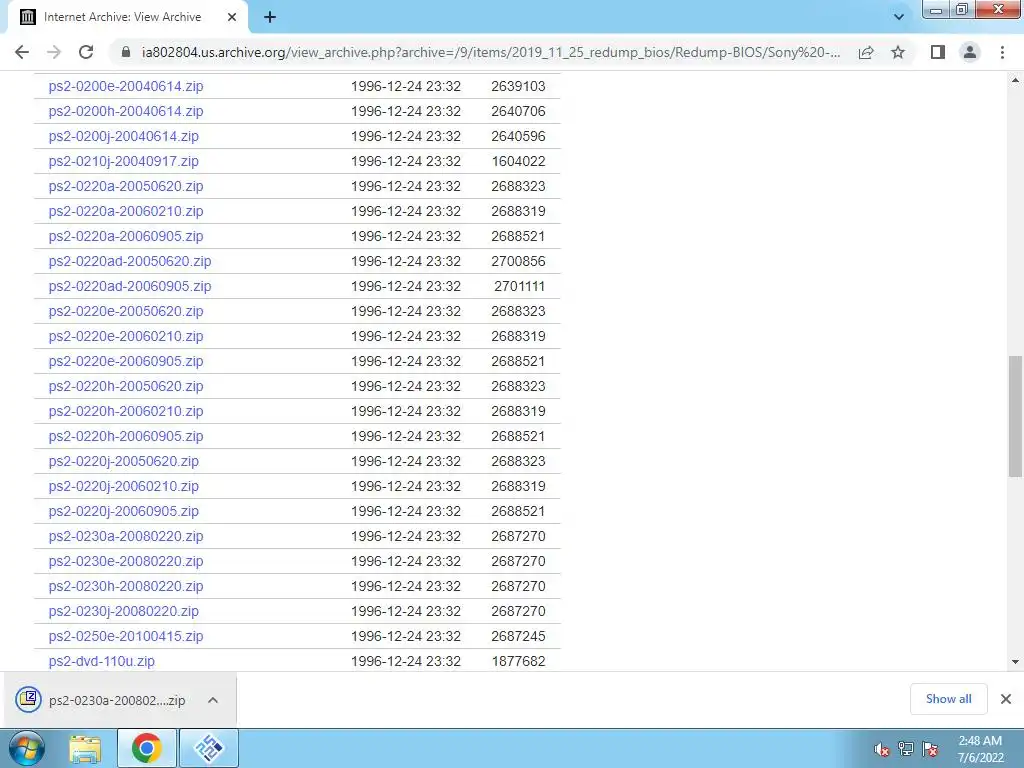This screenshot has height=768, width=1024.
Task: Open the browser side panel
Action: pyautogui.click(x=938, y=52)
